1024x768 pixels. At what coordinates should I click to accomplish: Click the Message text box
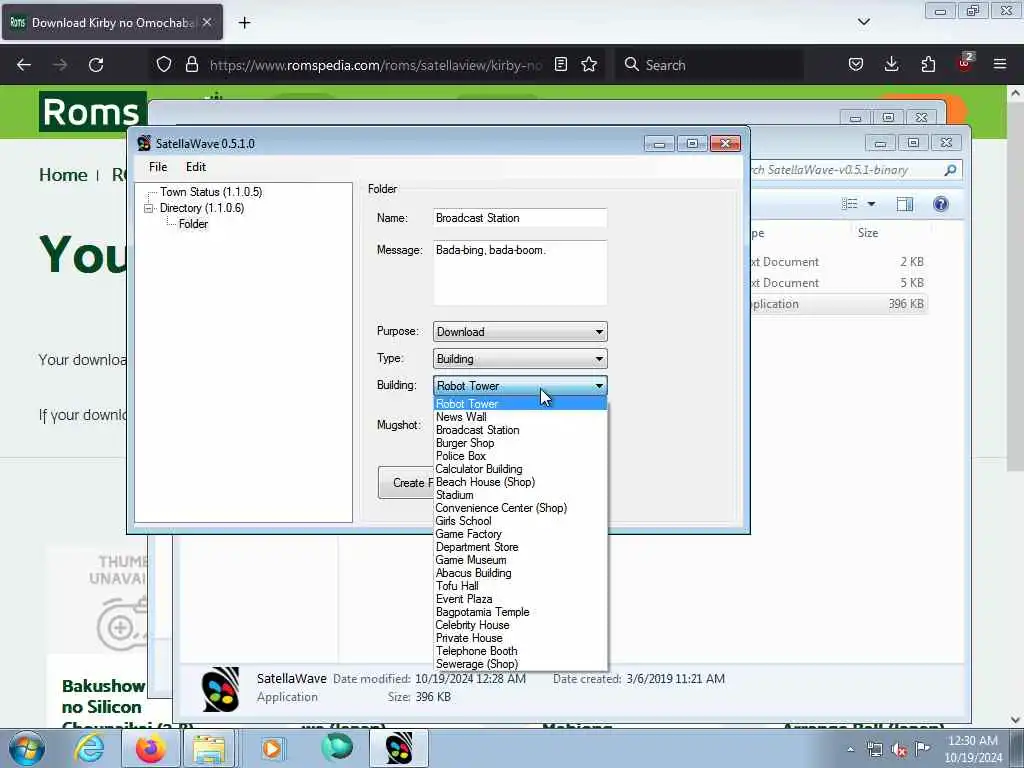pyautogui.click(x=520, y=272)
